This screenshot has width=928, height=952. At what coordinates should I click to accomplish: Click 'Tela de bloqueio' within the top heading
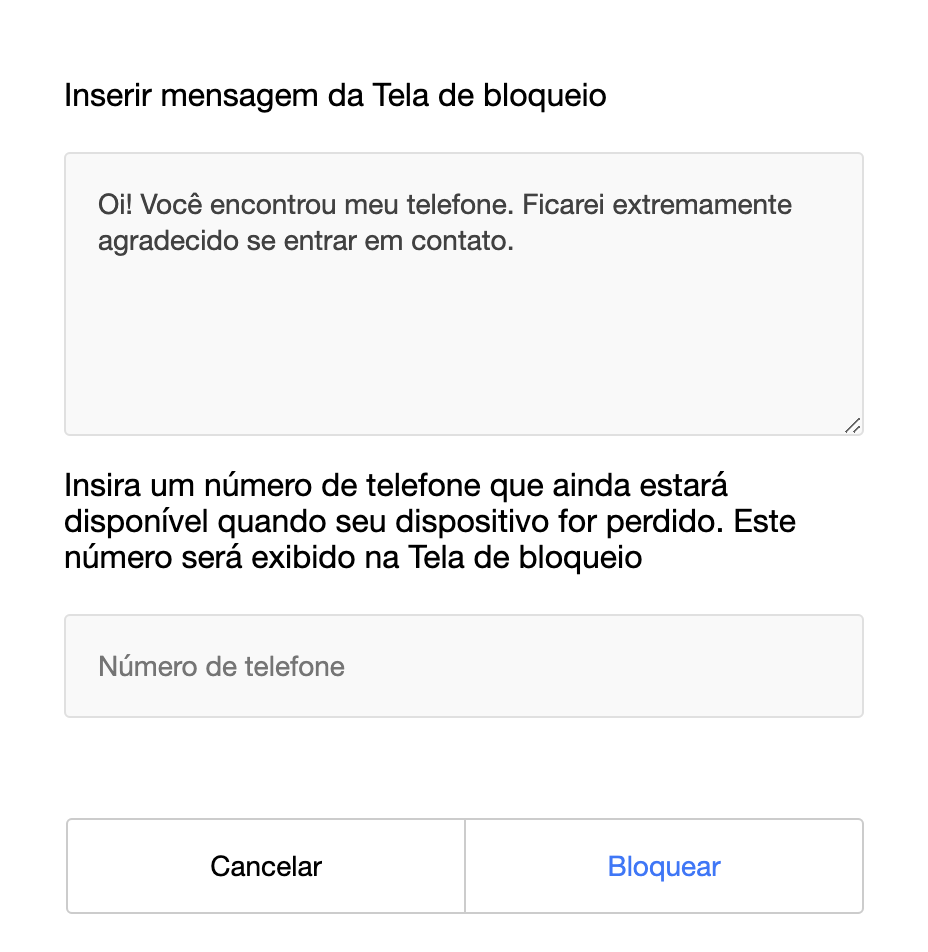point(489,95)
